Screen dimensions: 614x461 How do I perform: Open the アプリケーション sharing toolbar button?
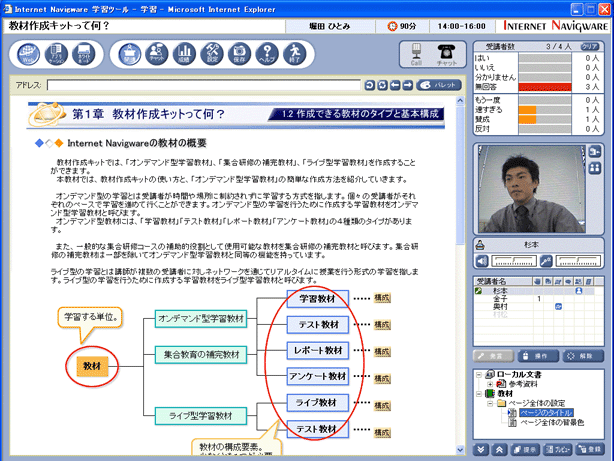[x=56, y=54]
